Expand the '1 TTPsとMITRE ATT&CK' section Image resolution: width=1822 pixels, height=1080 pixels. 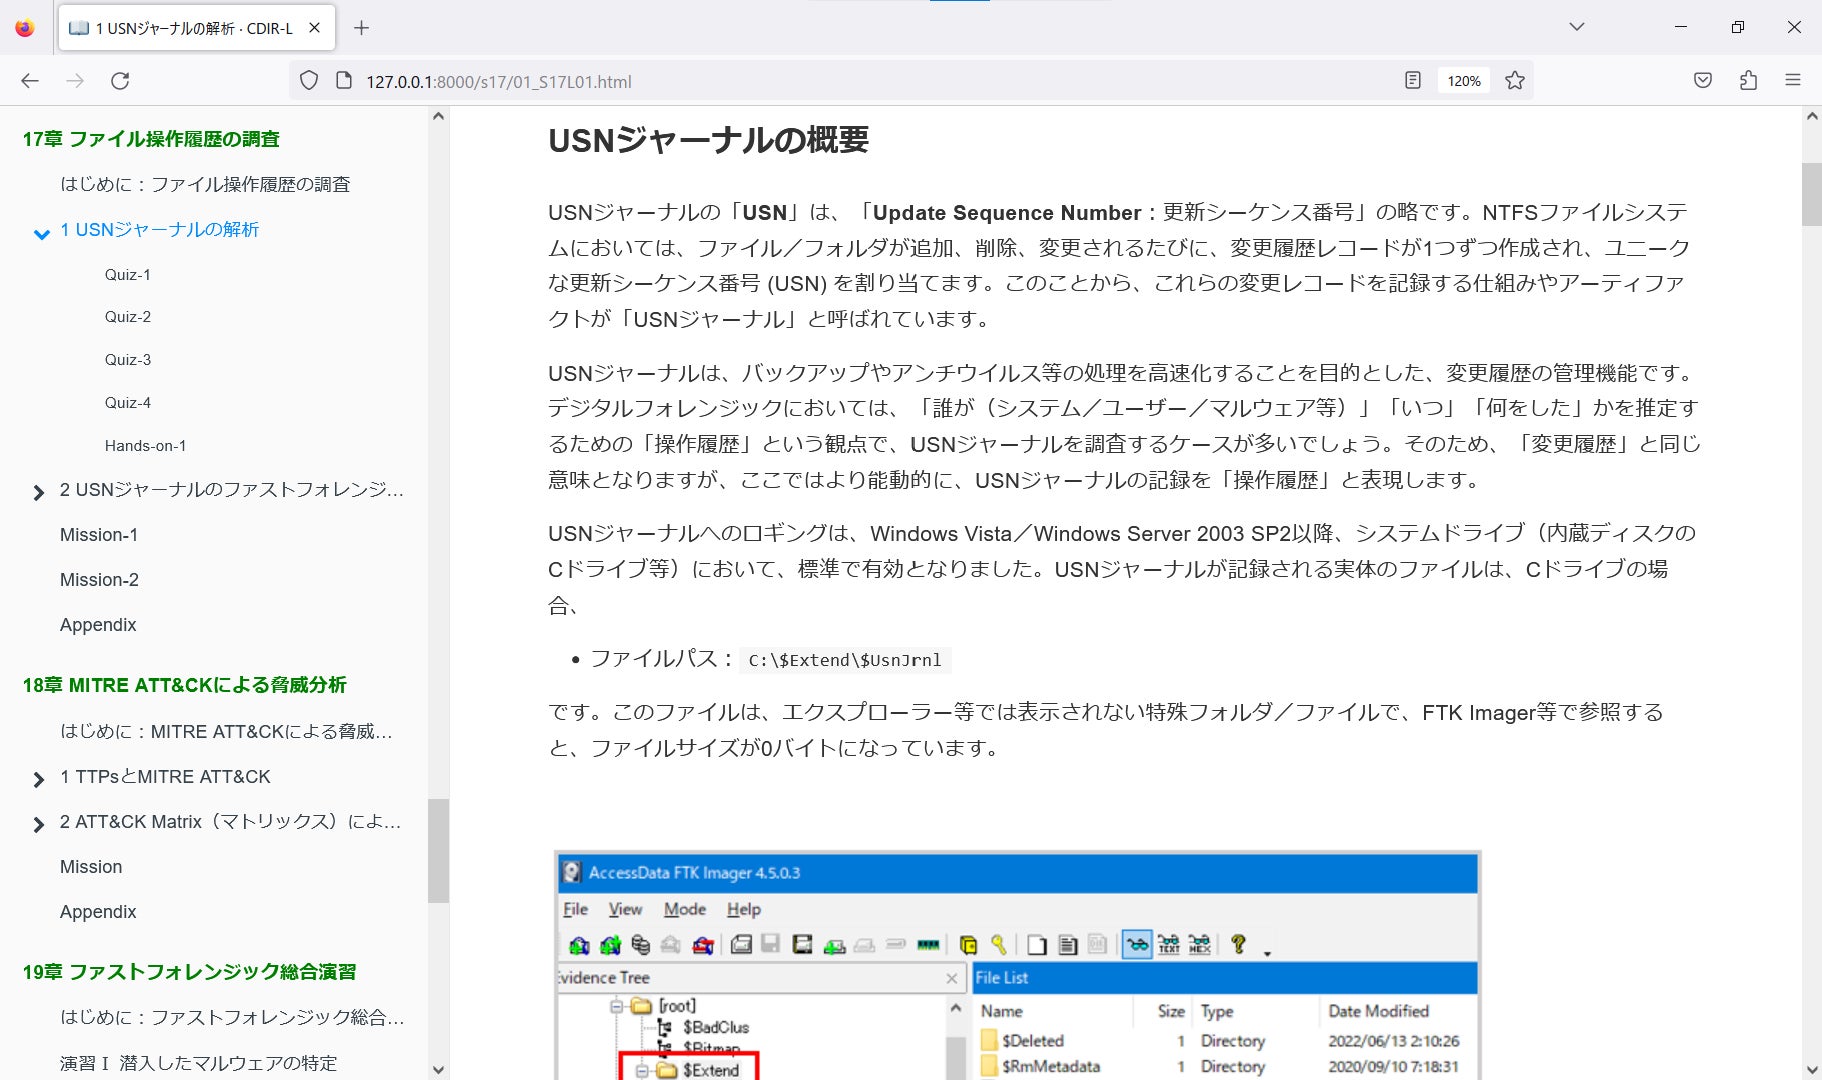click(39, 779)
